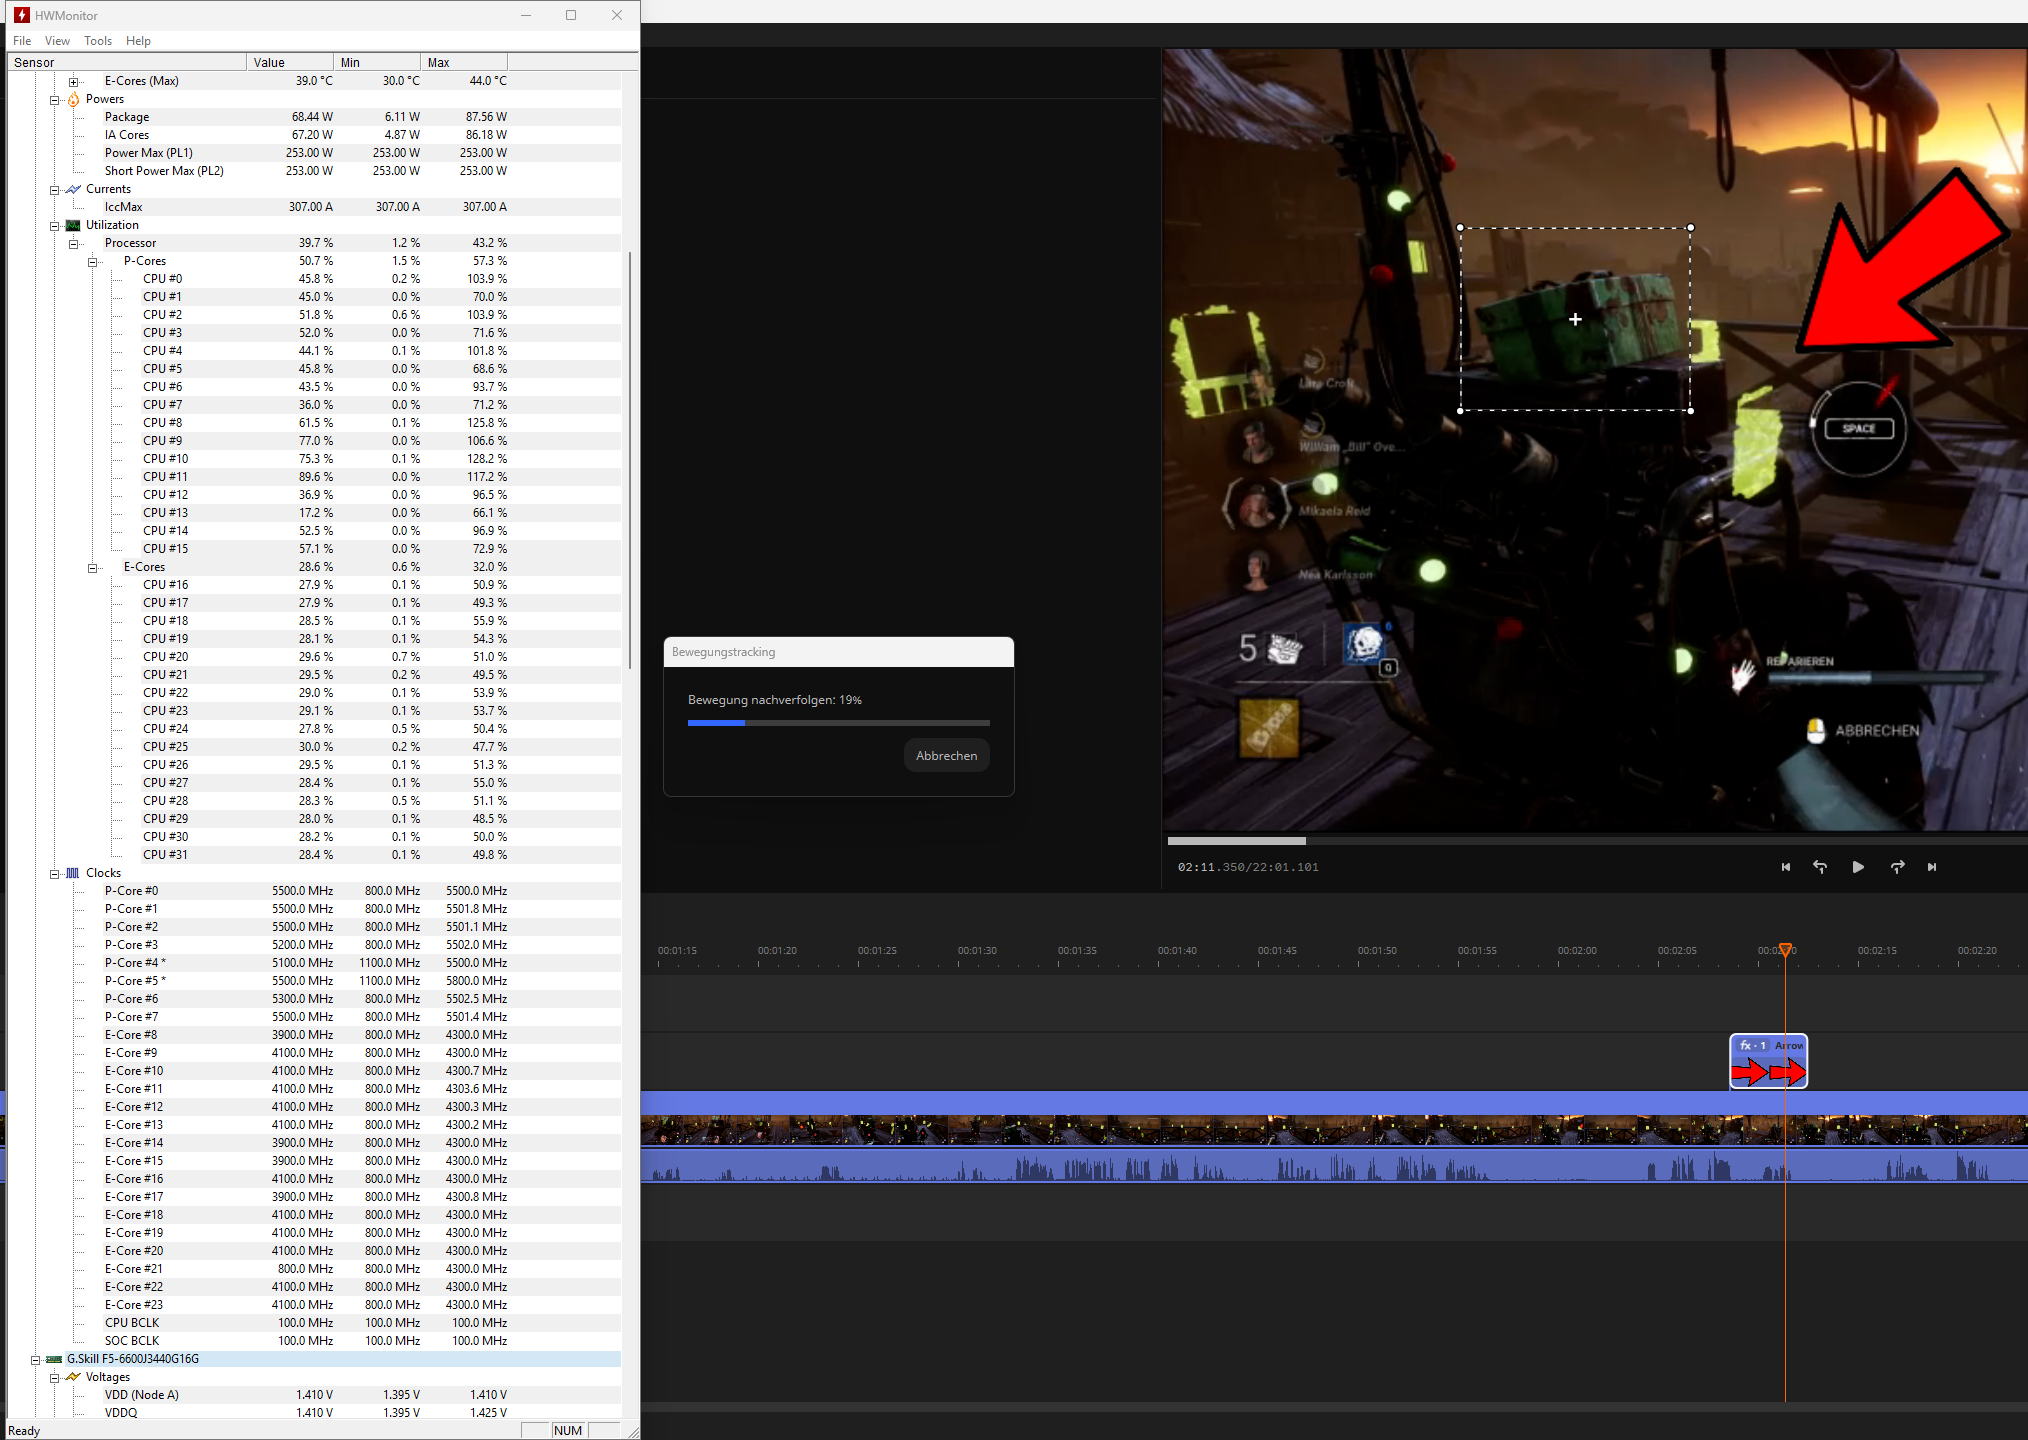Image resolution: width=2028 pixels, height=1440 pixels.
Task: Click the 00:02:00 mark on timeline ruler
Action: pos(1577,950)
